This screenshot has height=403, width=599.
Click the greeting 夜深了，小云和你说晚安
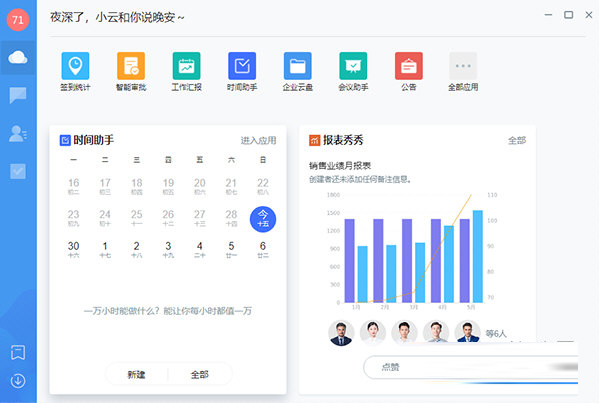click(117, 17)
